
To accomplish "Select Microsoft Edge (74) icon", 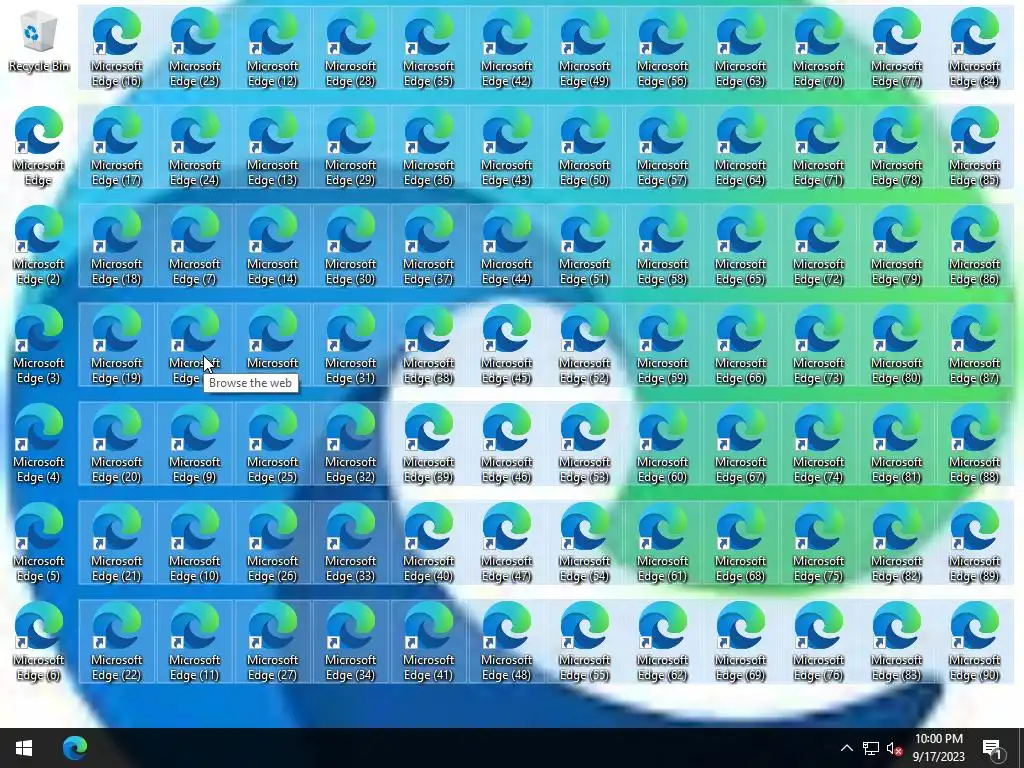I will 818,444.
